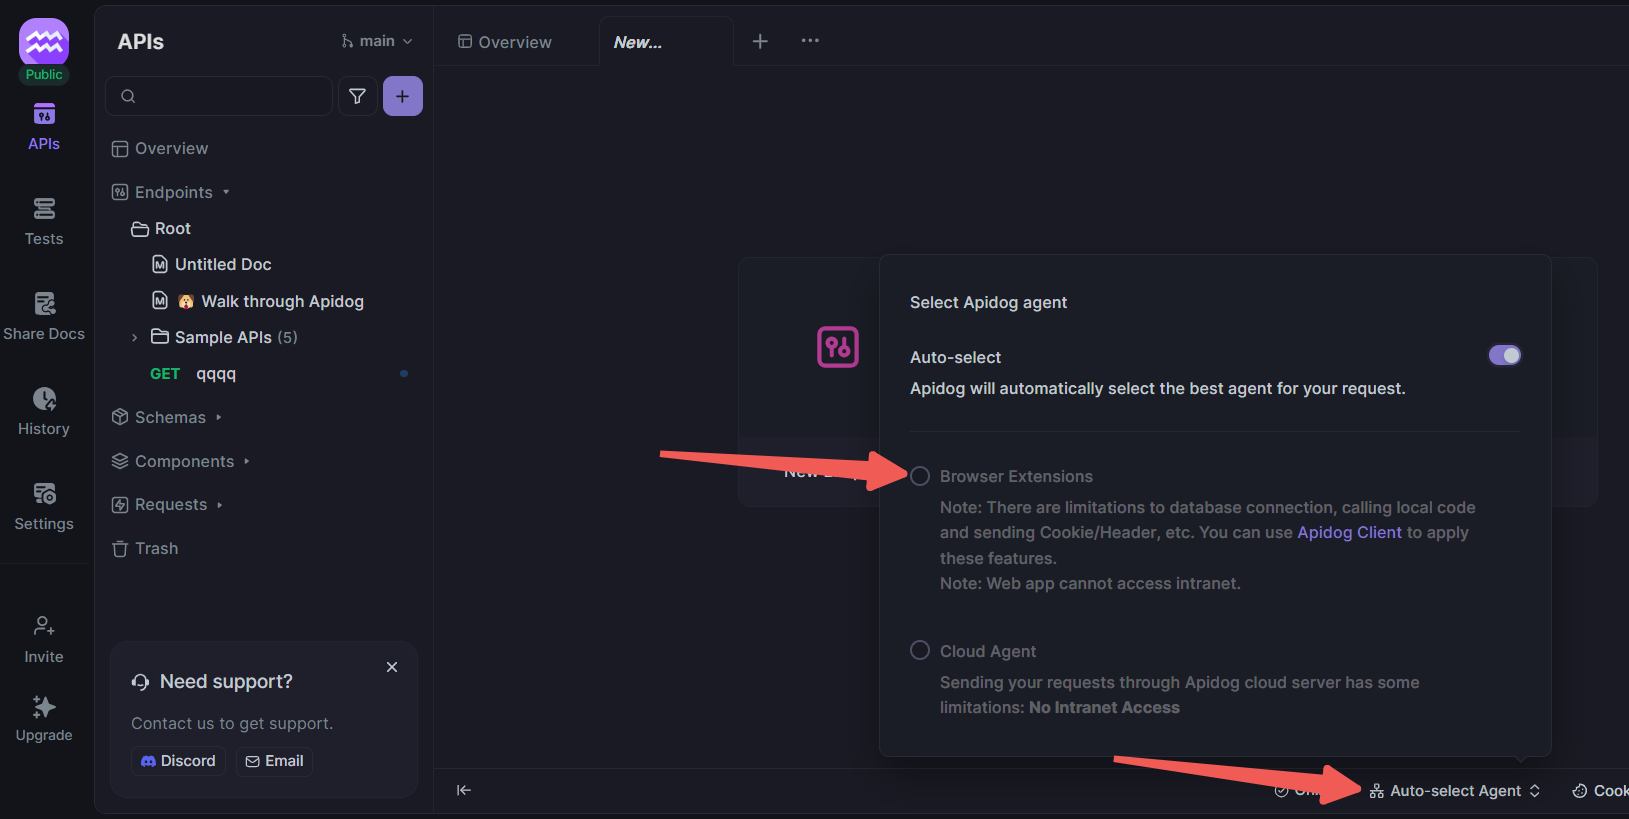Image resolution: width=1629 pixels, height=819 pixels.
Task: Click the Untitled Doc markdown icon
Action: [x=160, y=264]
